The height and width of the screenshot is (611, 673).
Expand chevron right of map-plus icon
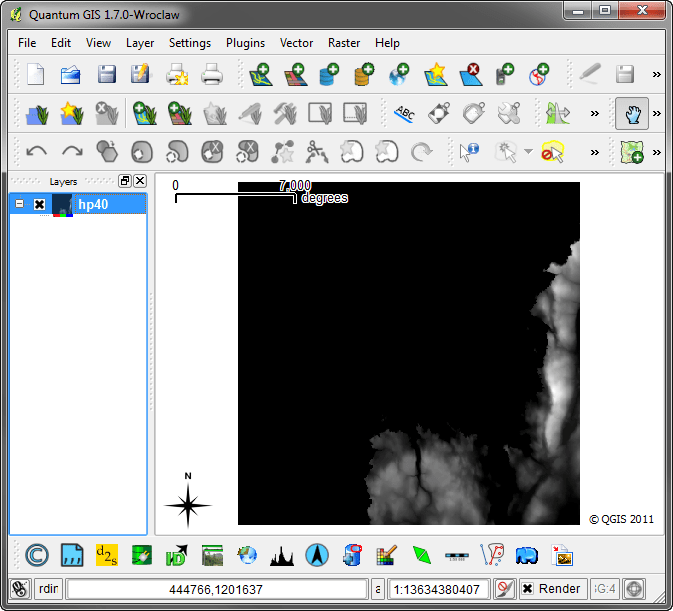(x=657, y=152)
